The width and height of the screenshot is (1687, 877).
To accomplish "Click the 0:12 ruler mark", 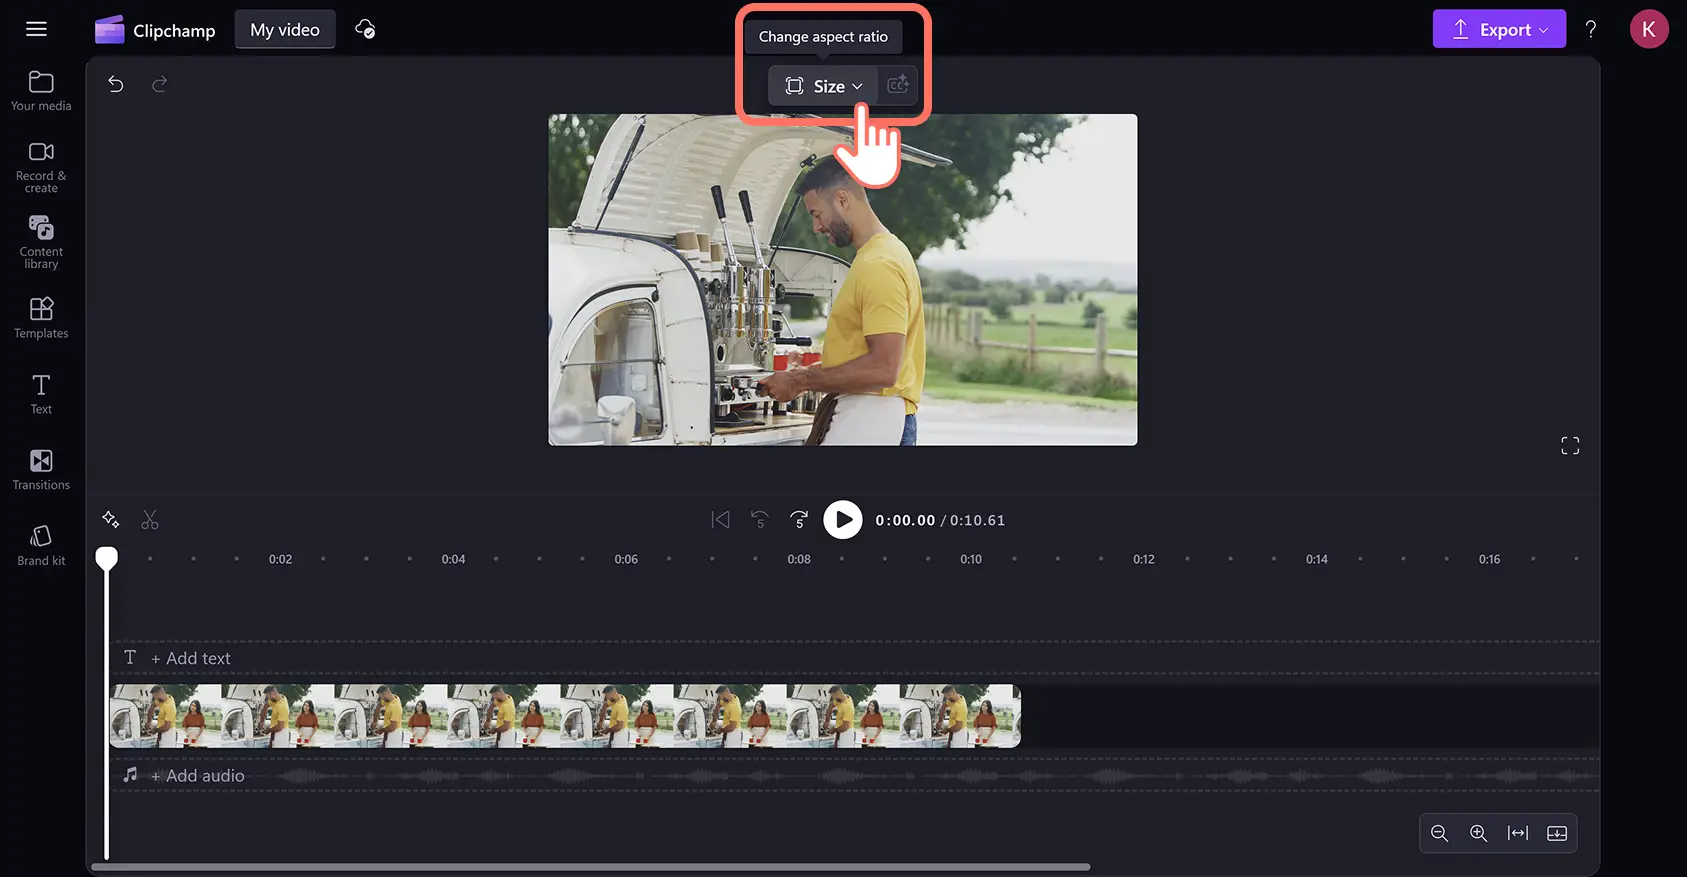I will click(x=1144, y=559).
